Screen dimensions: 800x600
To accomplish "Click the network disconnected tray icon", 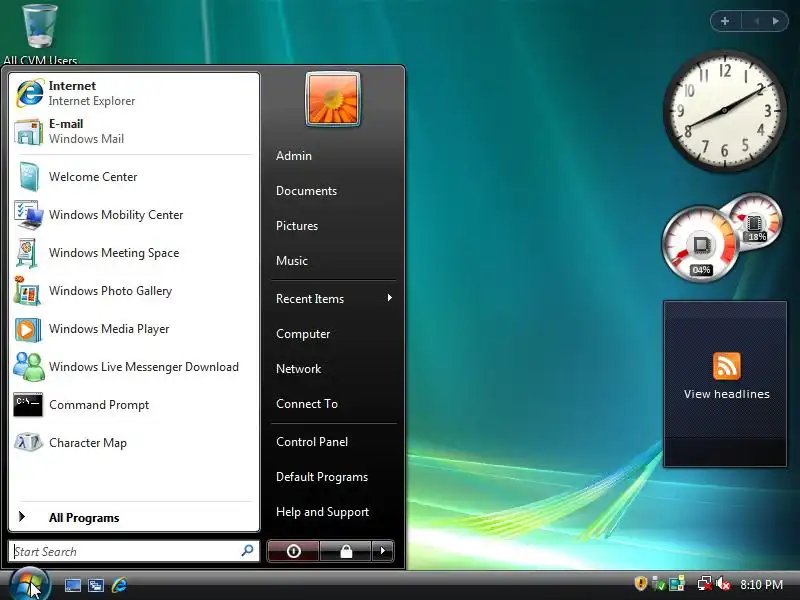I will click(x=705, y=584).
